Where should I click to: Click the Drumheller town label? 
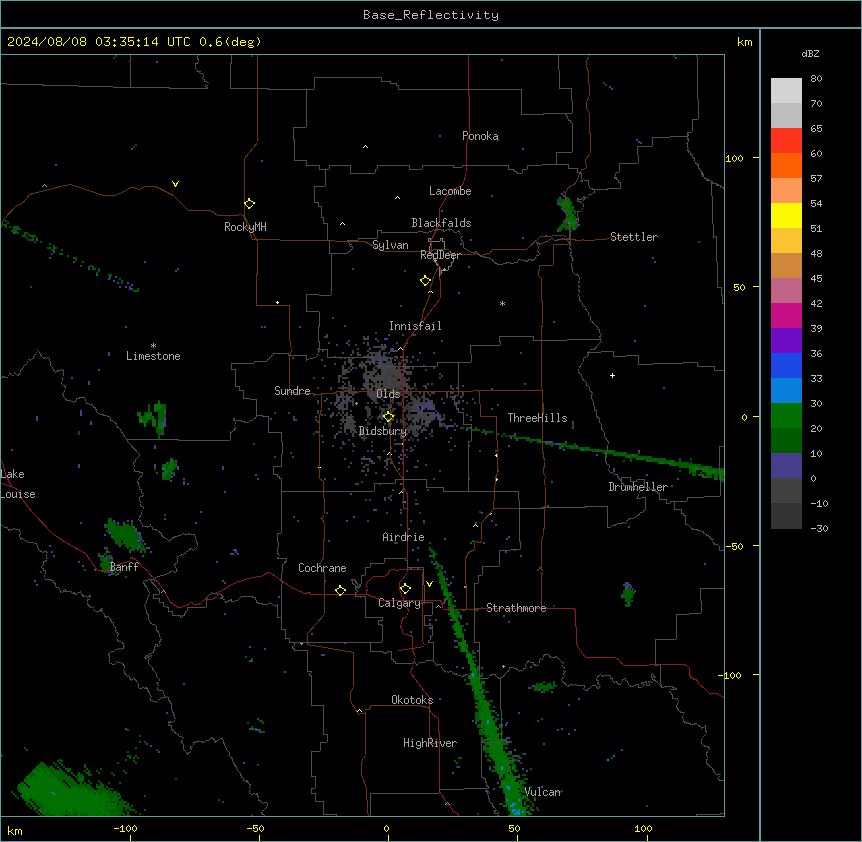(x=638, y=487)
